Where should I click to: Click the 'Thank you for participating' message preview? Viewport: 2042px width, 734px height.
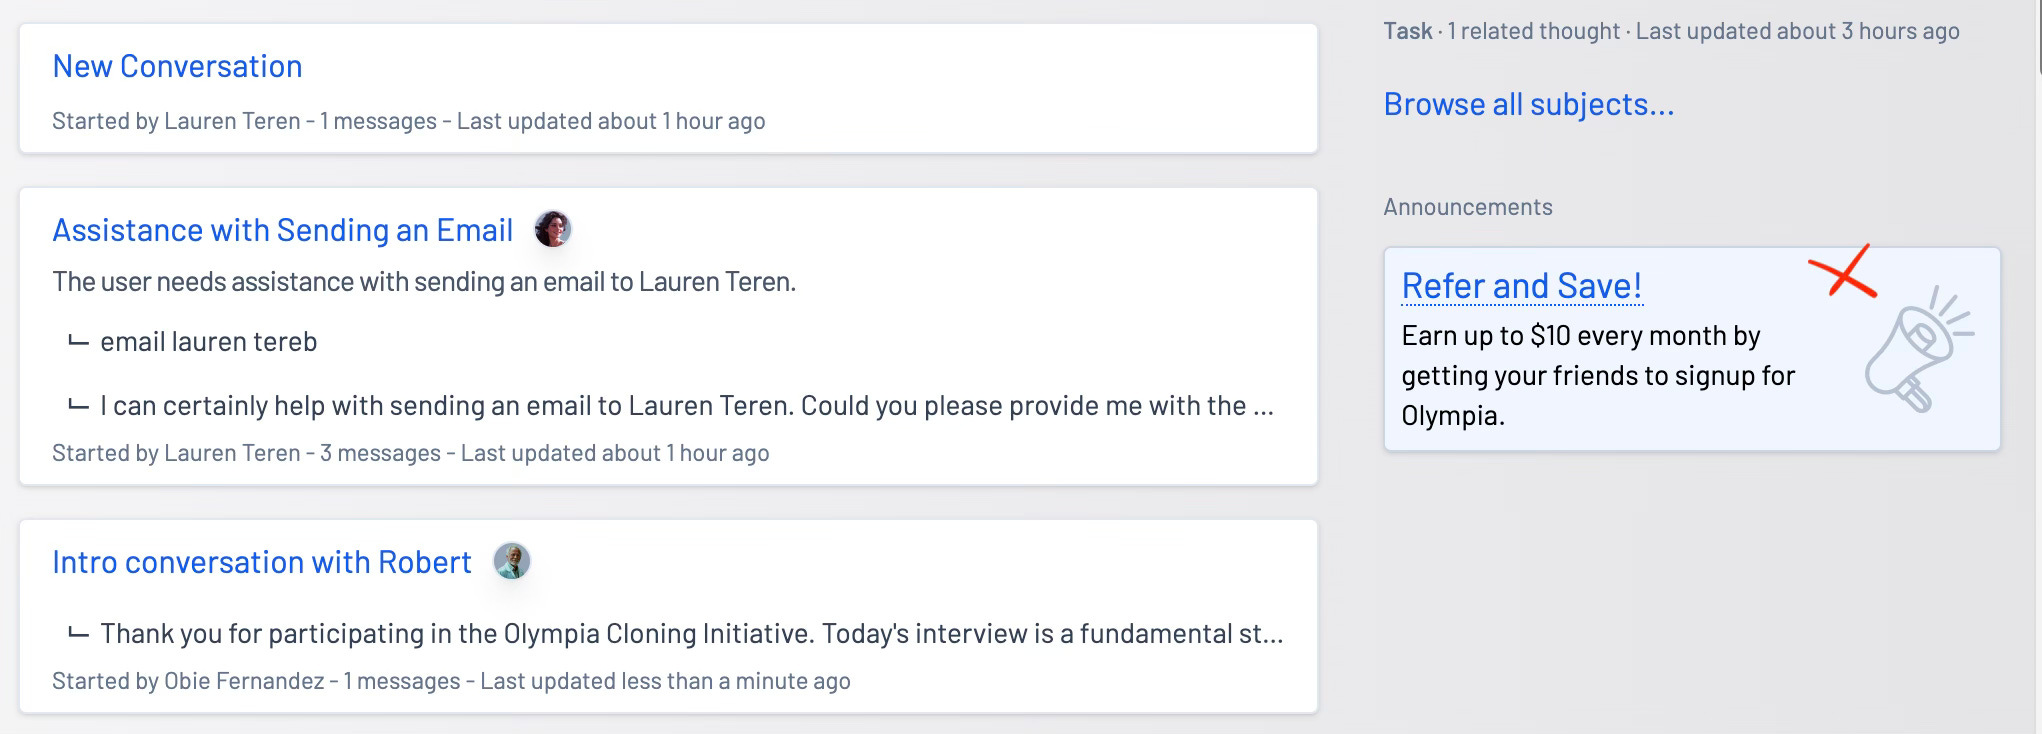(692, 634)
